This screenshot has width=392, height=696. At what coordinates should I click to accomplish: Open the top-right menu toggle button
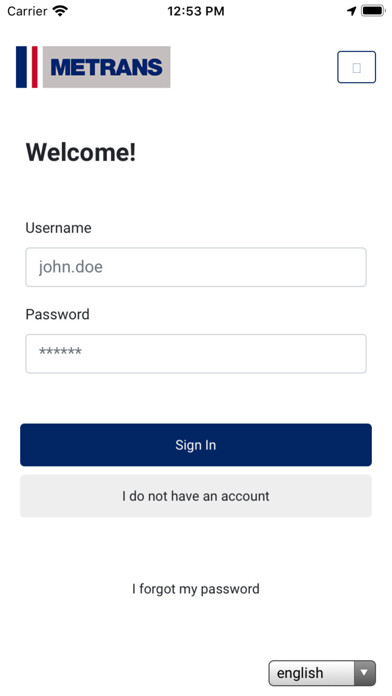(x=356, y=67)
